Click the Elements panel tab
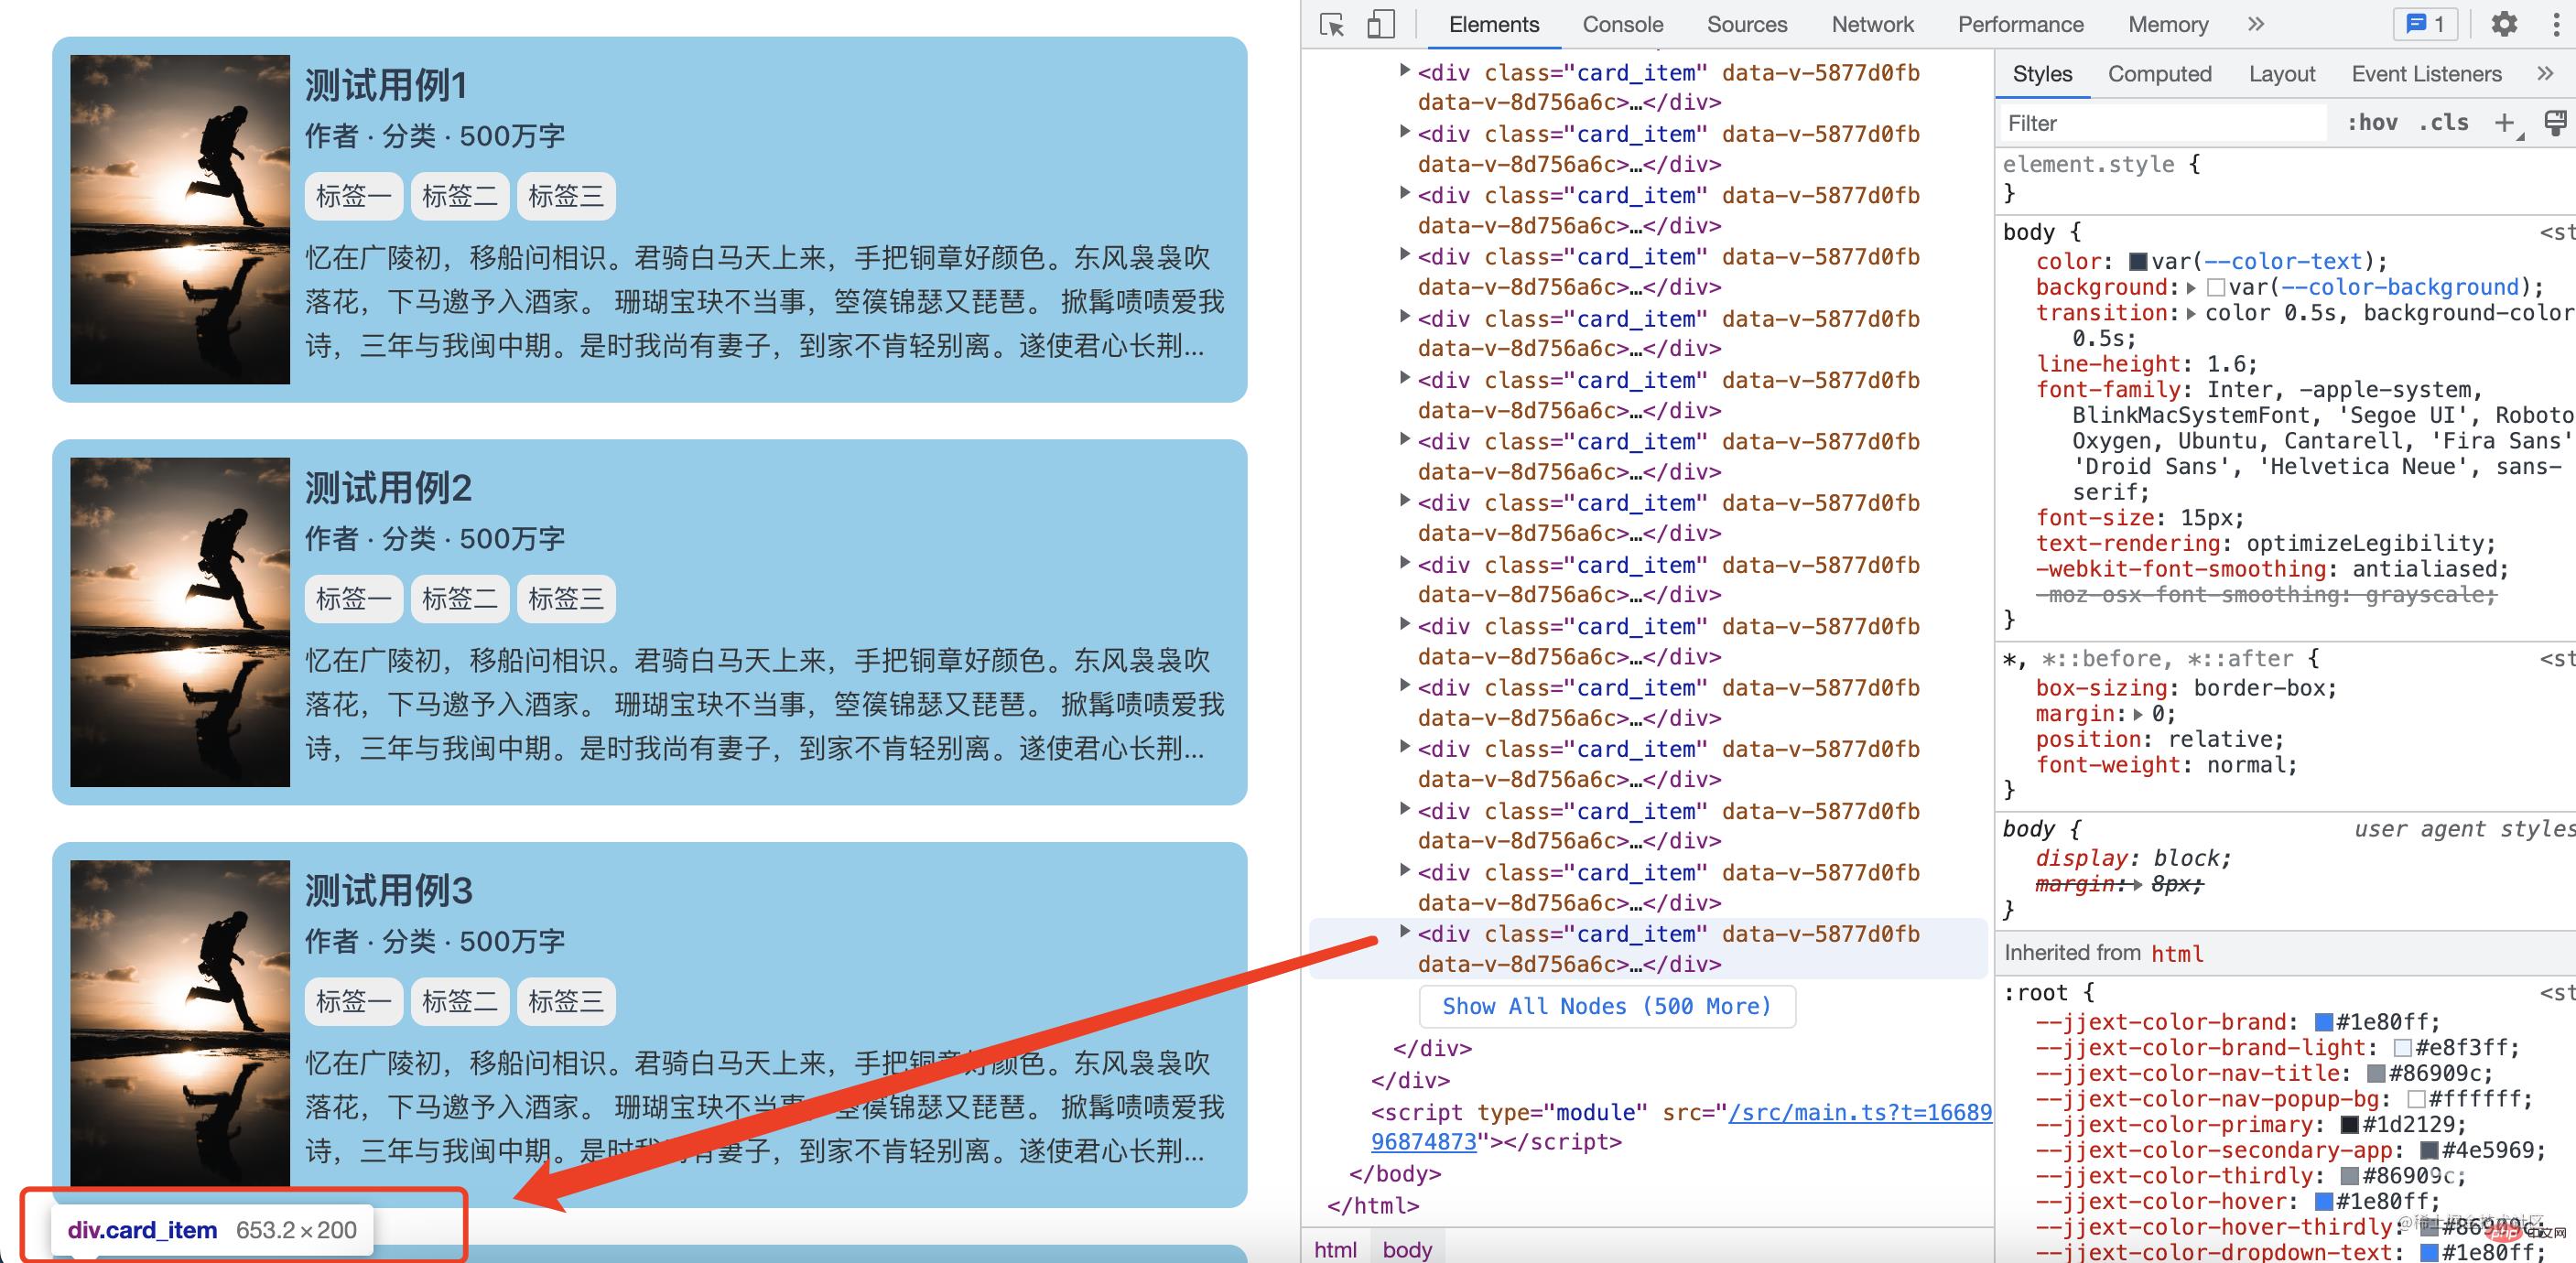This screenshot has height=1263, width=2576. coord(1493,27)
